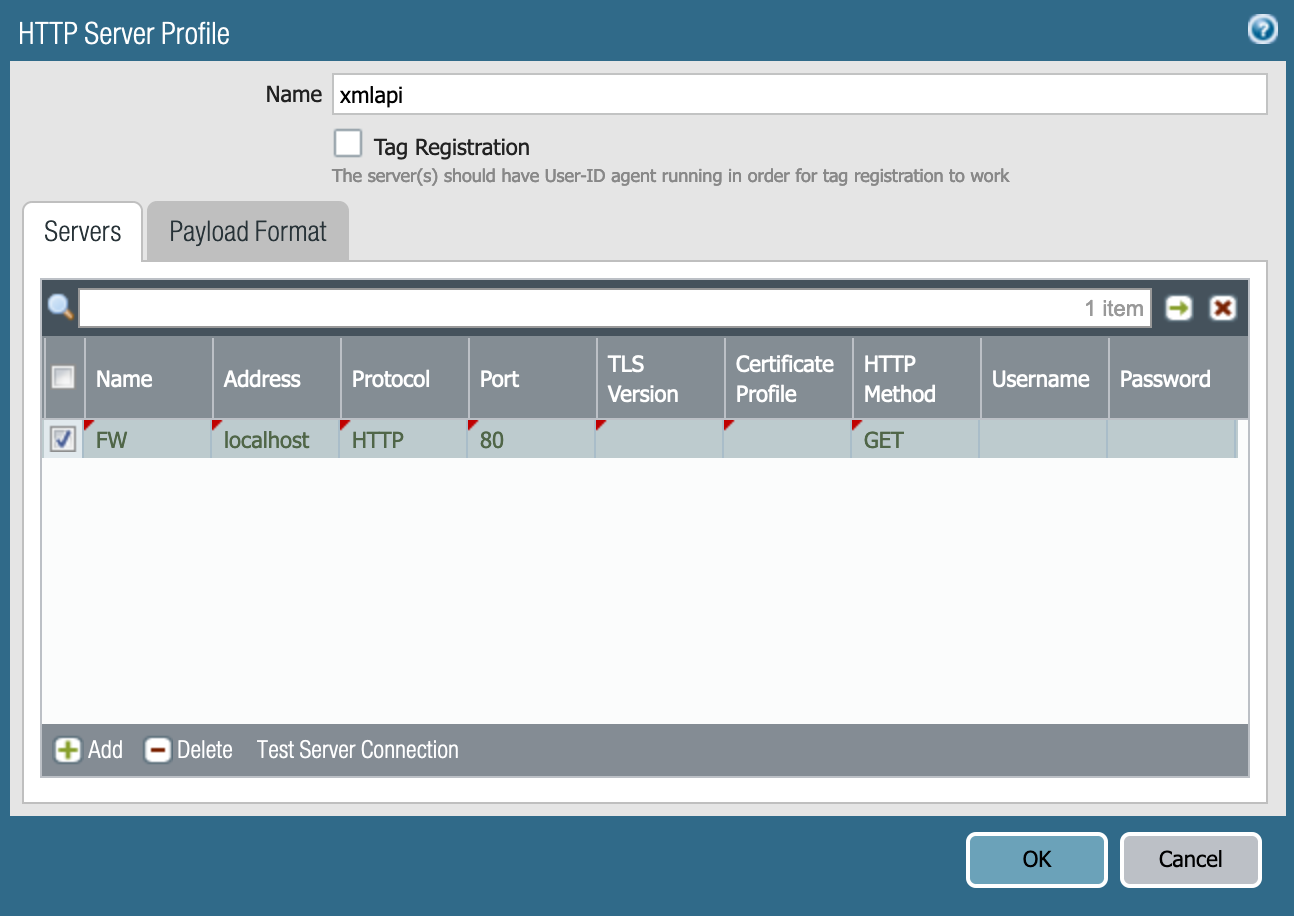This screenshot has height=916, width=1294.
Task: Click inside the table filter text box
Action: (600, 308)
